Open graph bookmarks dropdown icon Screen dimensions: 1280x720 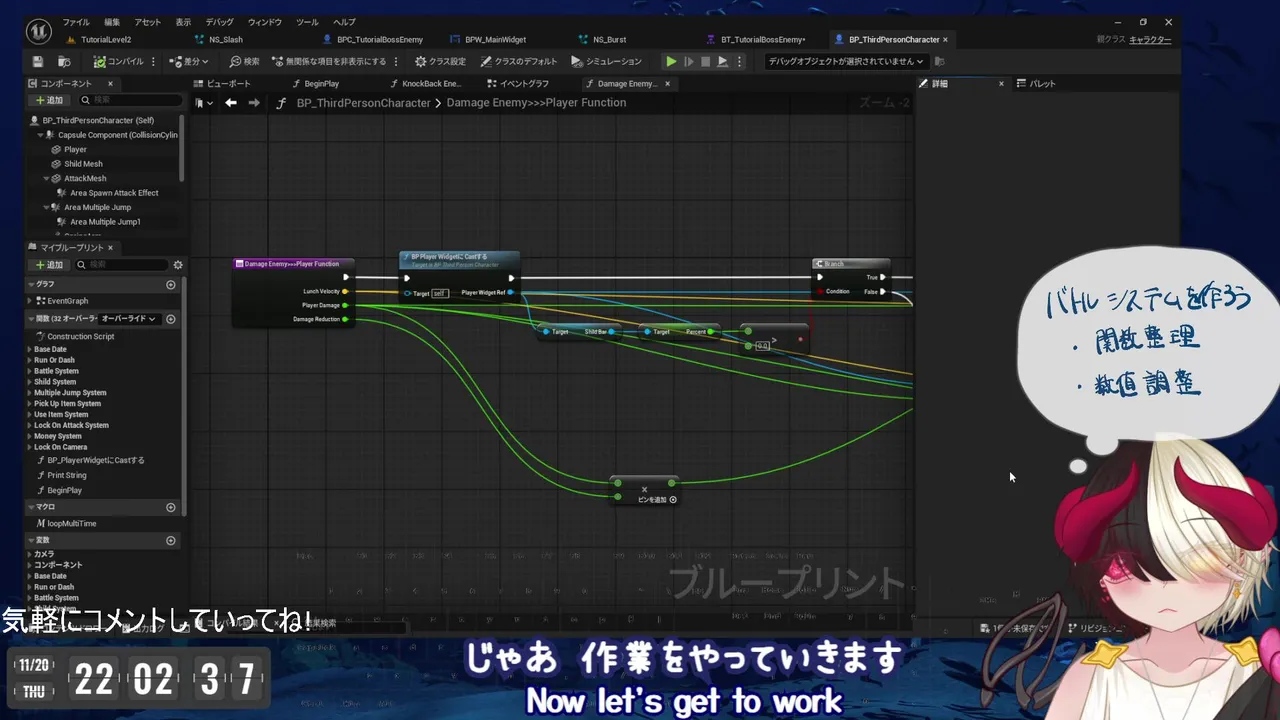pyautogui.click(x=203, y=102)
